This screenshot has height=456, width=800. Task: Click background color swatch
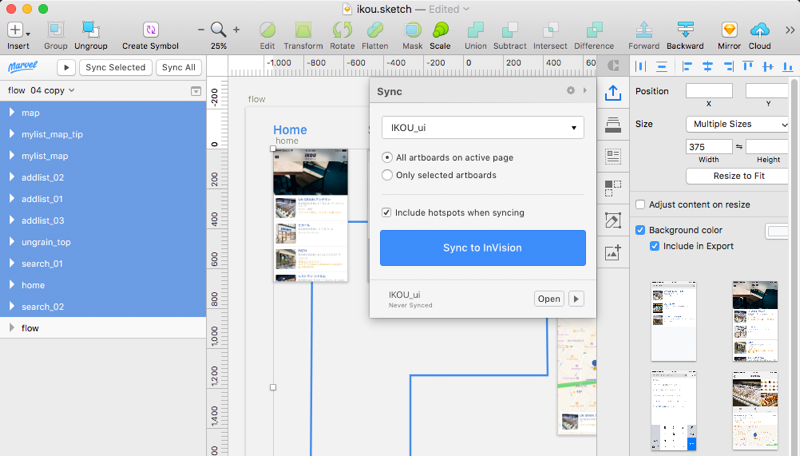click(x=778, y=231)
